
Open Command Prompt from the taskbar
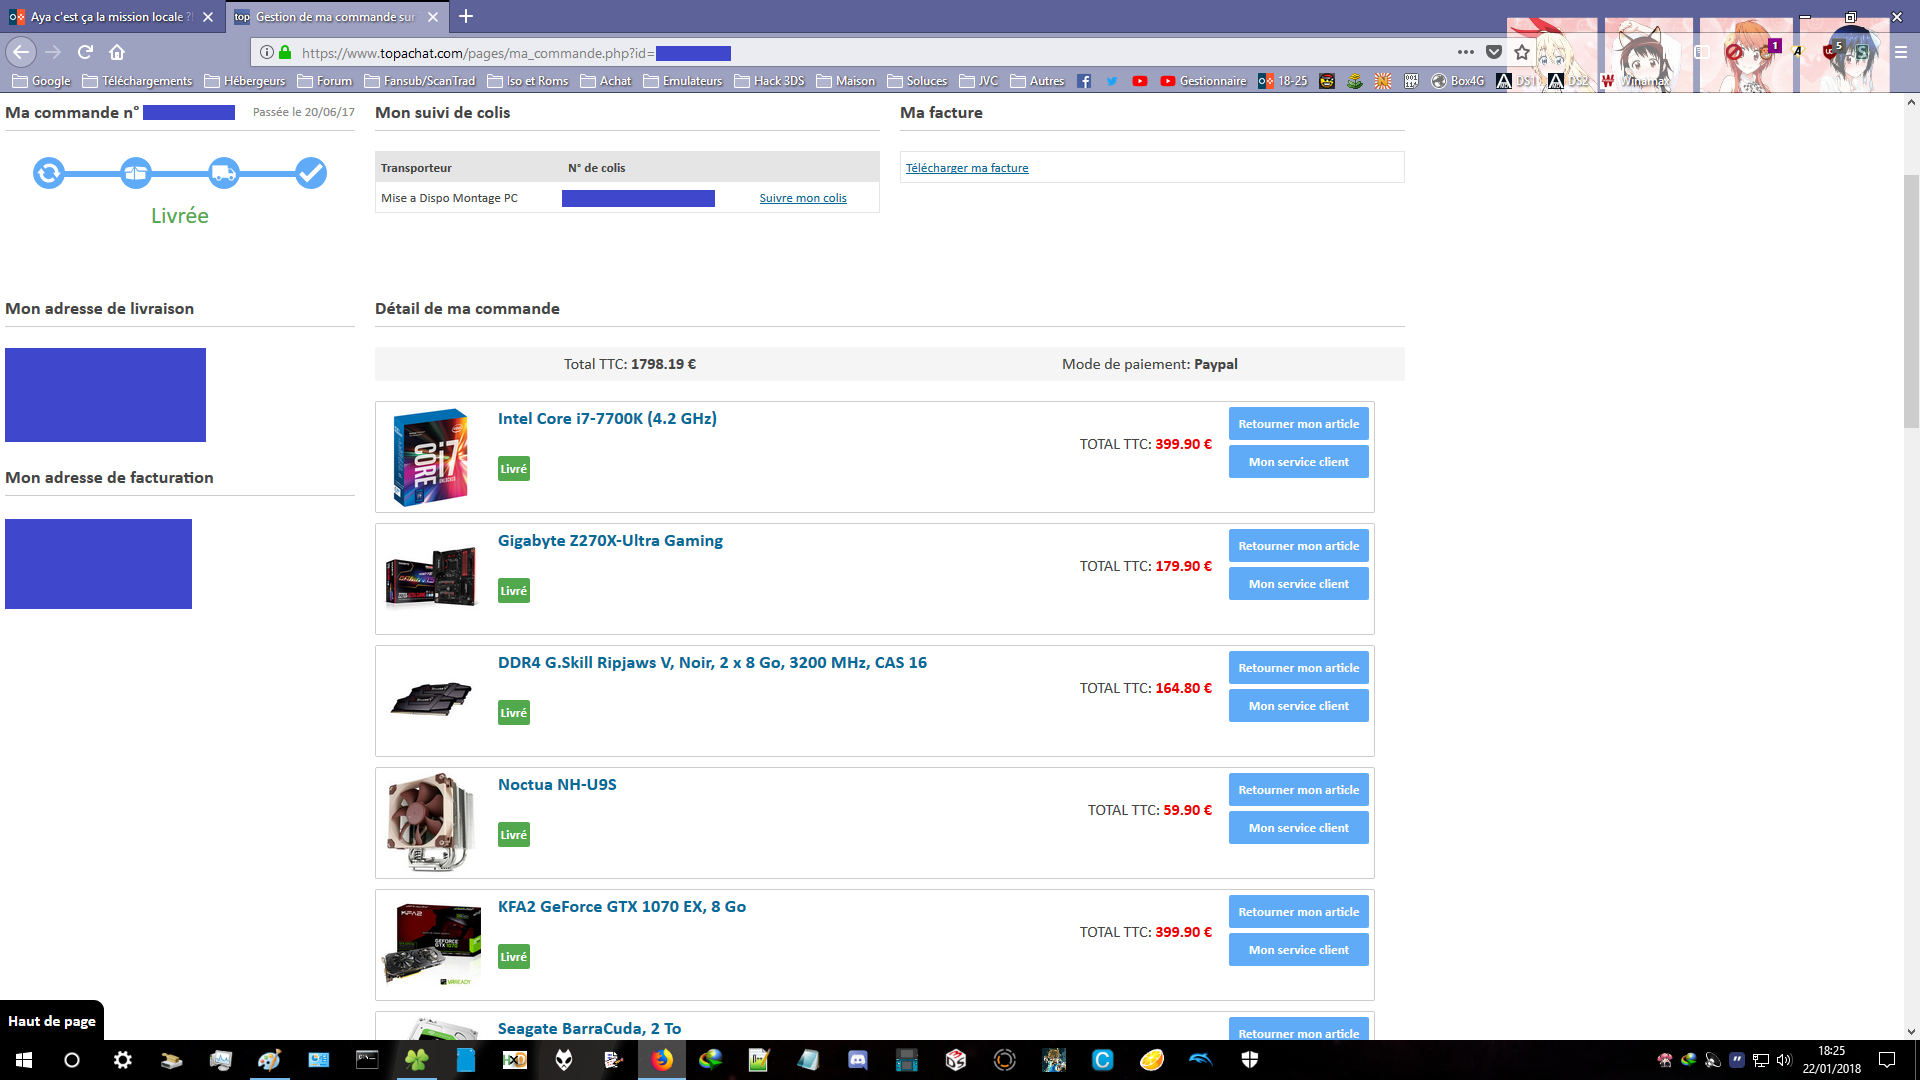(368, 1060)
